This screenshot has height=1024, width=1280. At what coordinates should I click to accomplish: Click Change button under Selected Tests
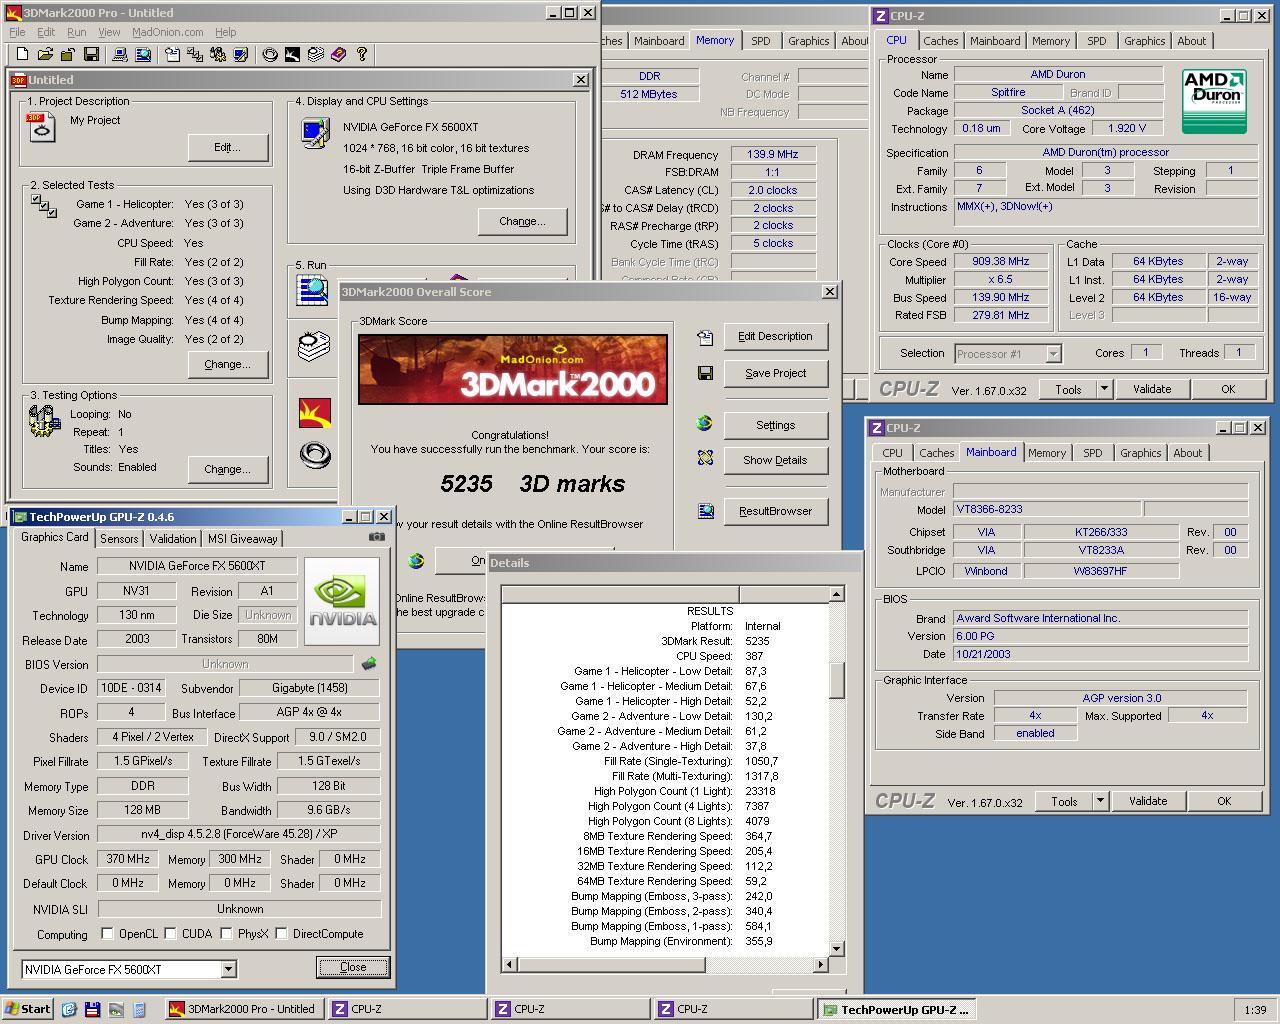[228, 364]
